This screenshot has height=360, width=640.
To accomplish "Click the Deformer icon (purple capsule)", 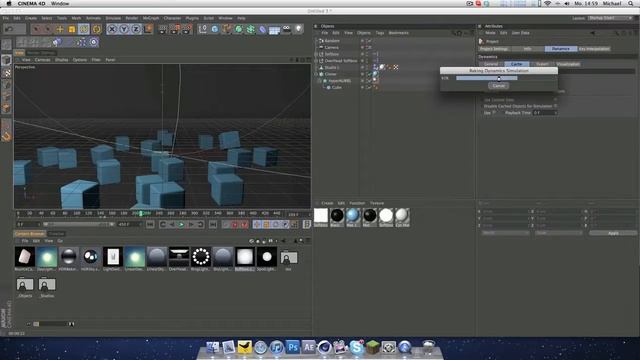I will (x=262, y=29).
